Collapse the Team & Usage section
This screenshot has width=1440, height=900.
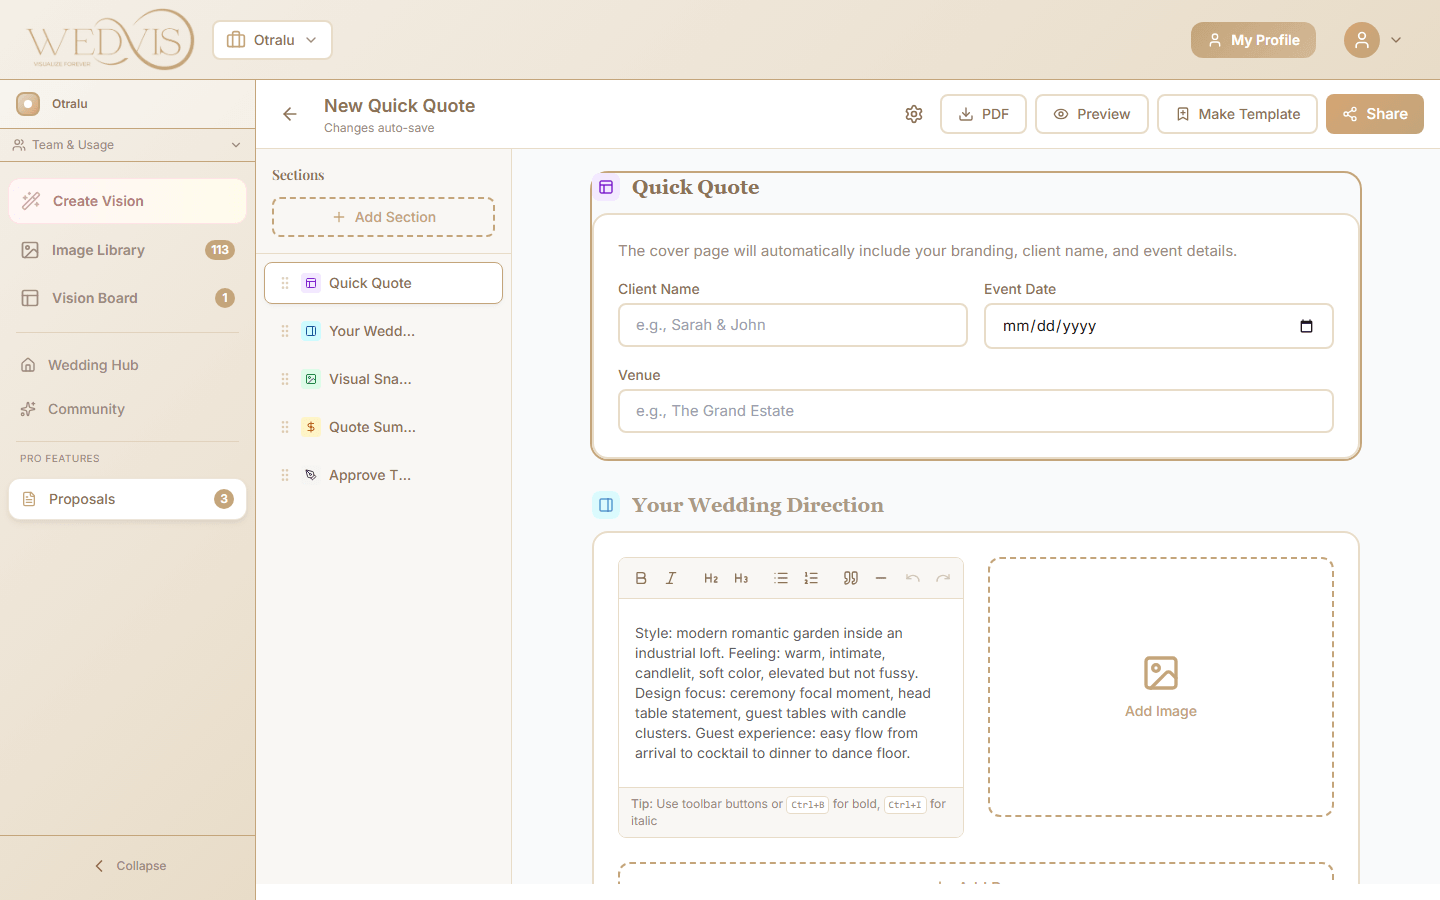point(236,144)
